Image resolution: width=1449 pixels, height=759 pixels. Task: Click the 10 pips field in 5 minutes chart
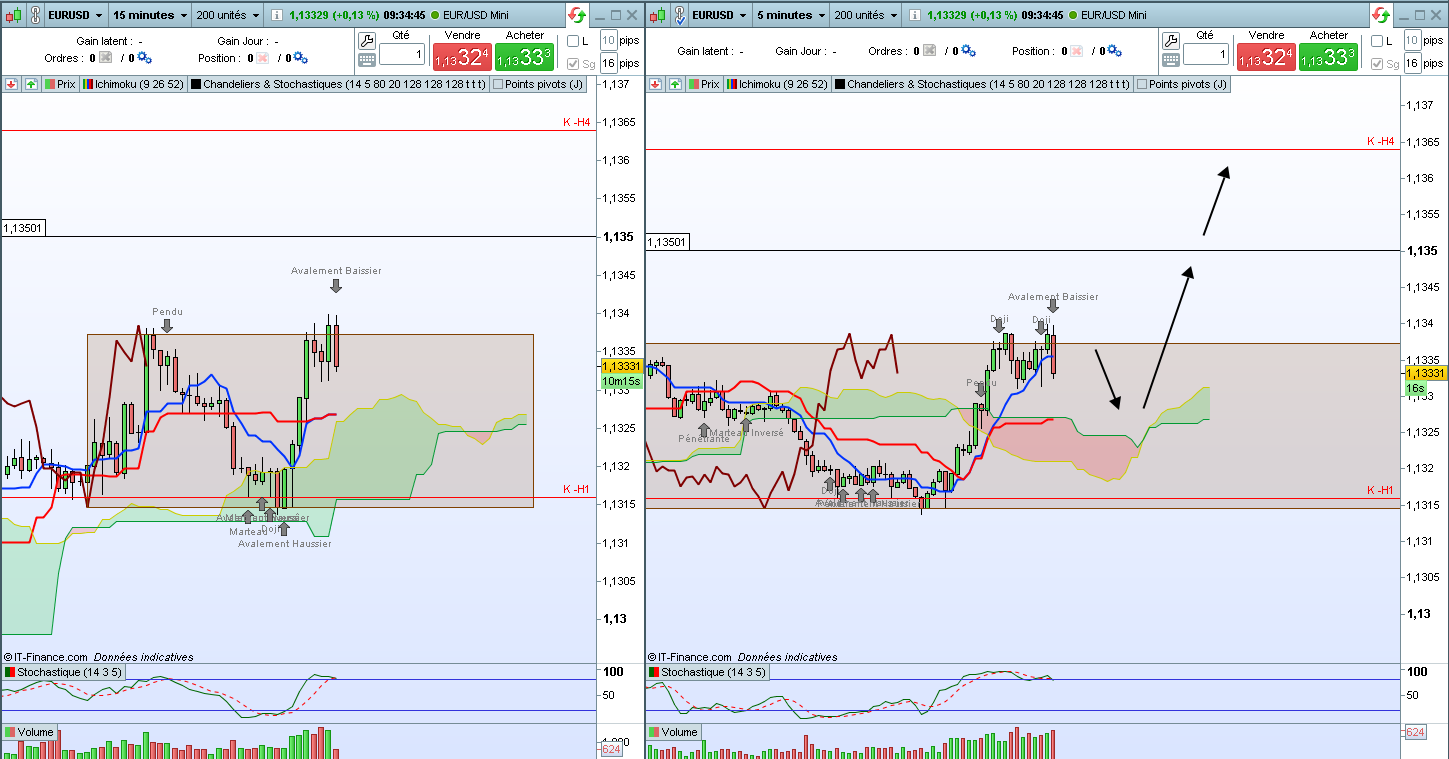click(x=1412, y=40)
